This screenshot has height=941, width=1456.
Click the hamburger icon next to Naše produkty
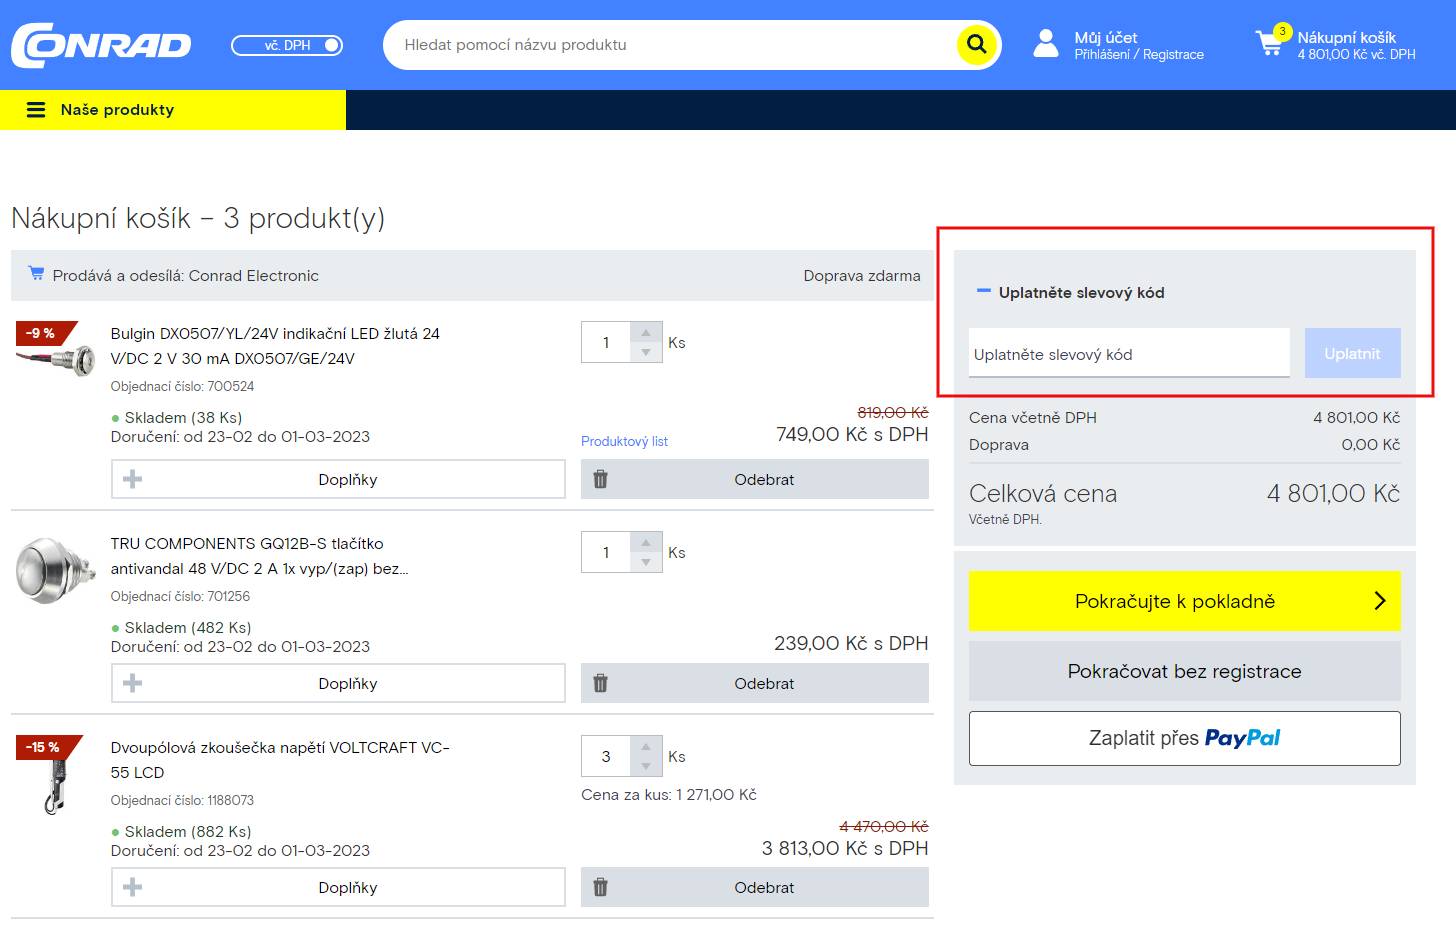point(36,110)
